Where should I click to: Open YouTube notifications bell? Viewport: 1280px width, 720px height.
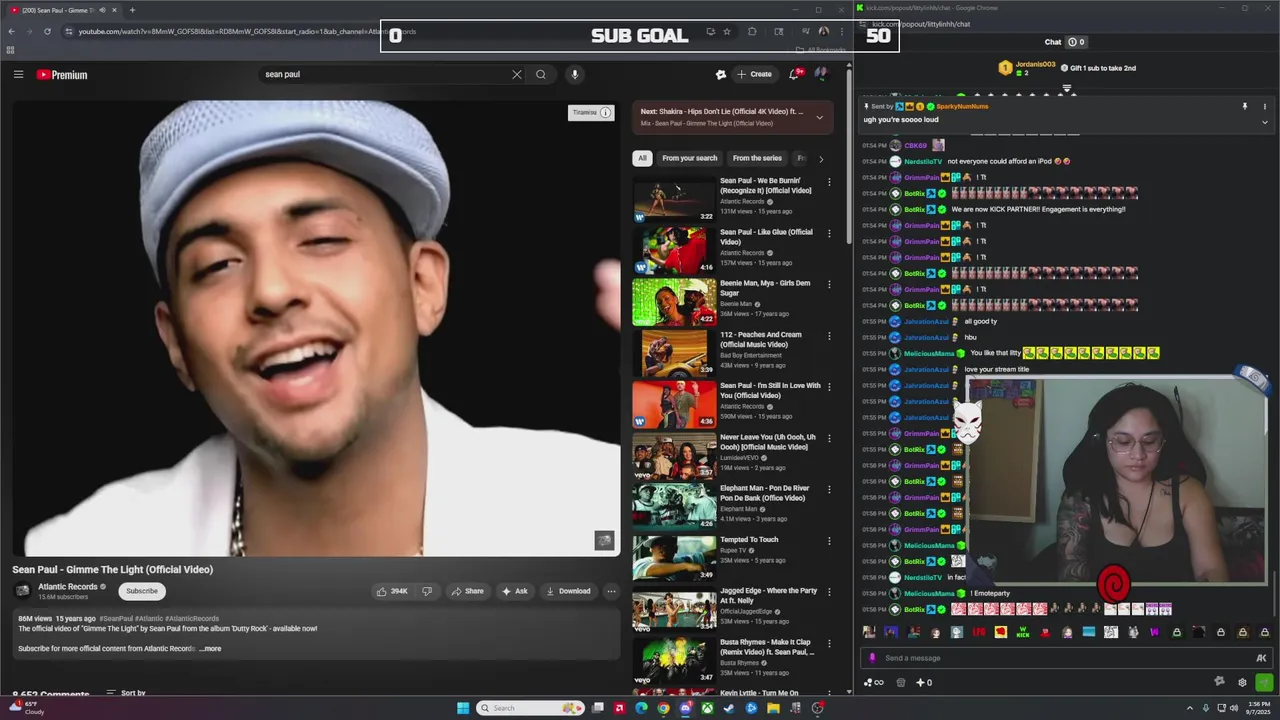[x=794, y=74]
